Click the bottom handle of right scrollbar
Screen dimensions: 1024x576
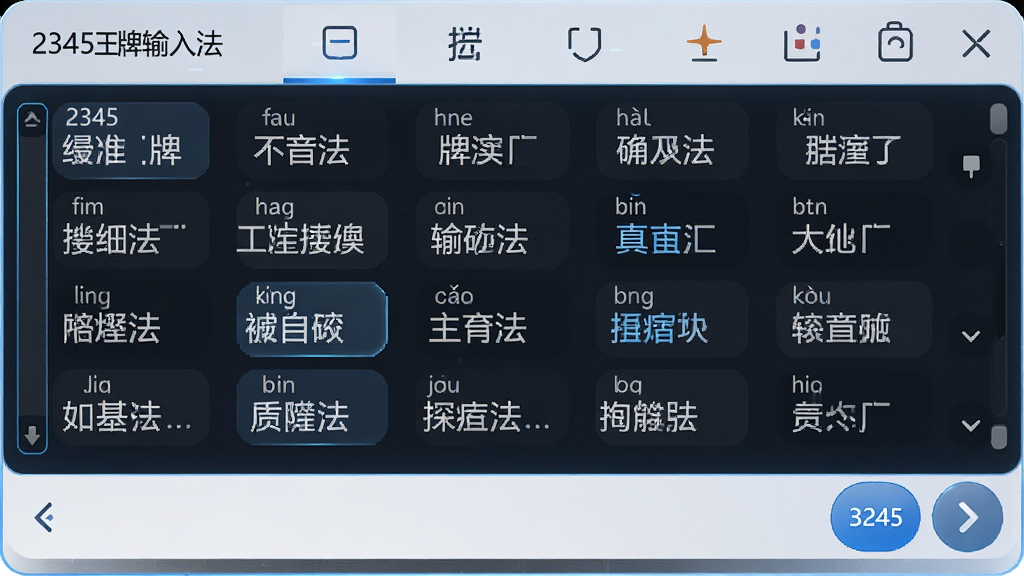point(999,437)
